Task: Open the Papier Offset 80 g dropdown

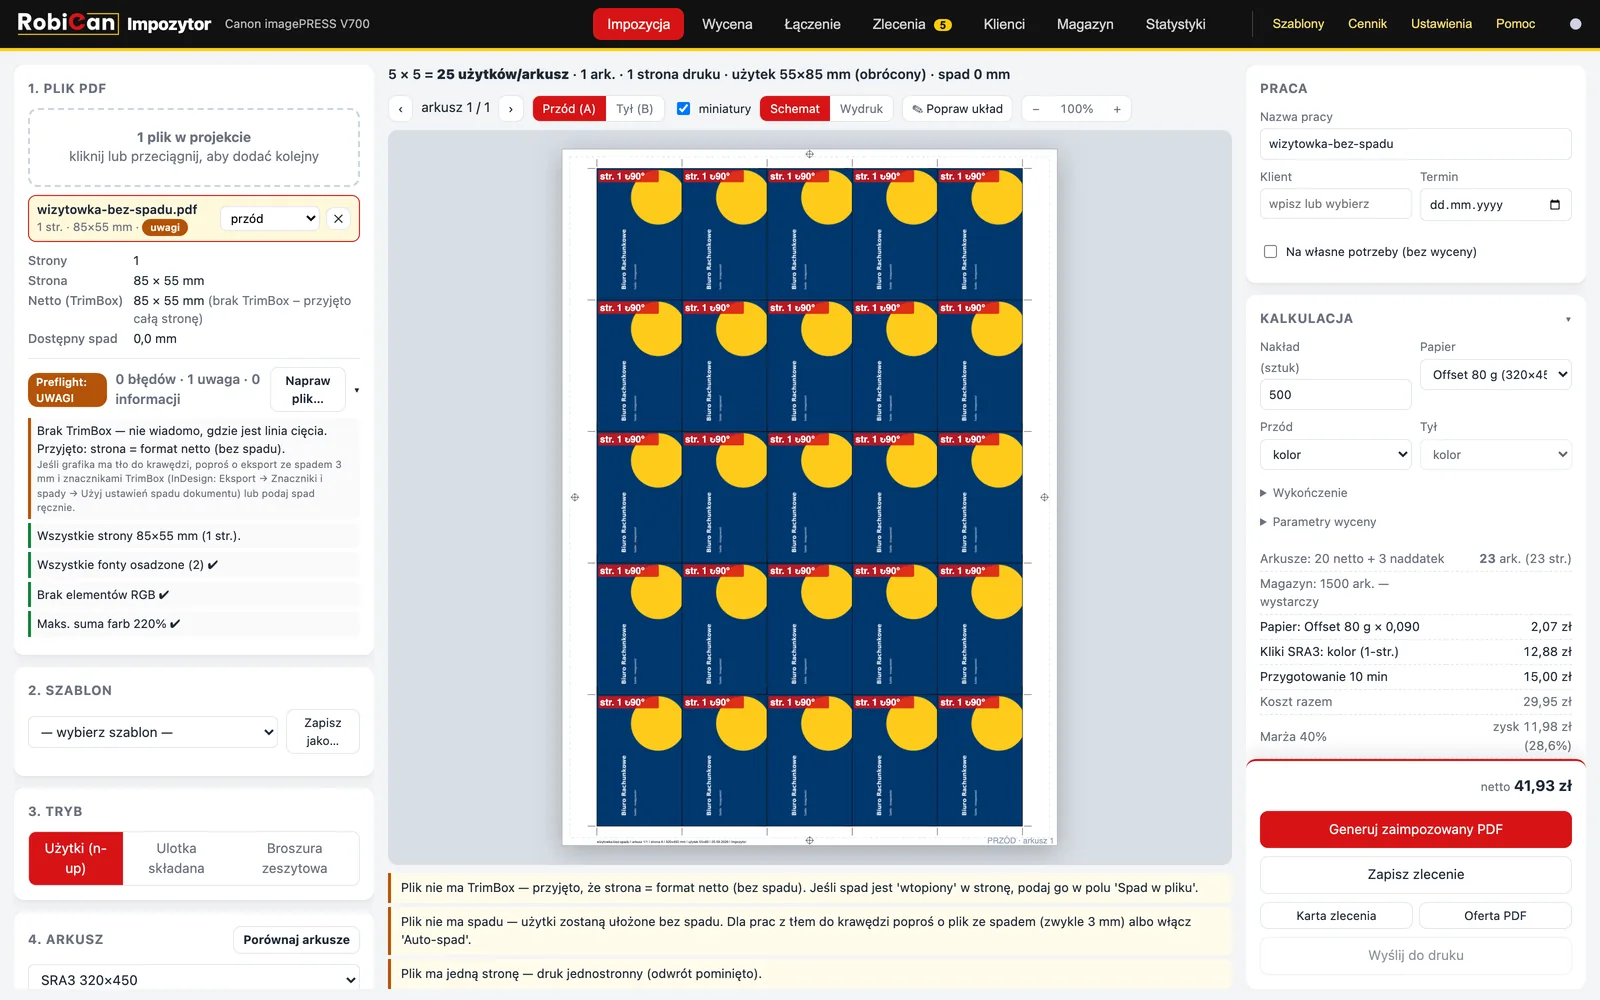Action: 1495,375
